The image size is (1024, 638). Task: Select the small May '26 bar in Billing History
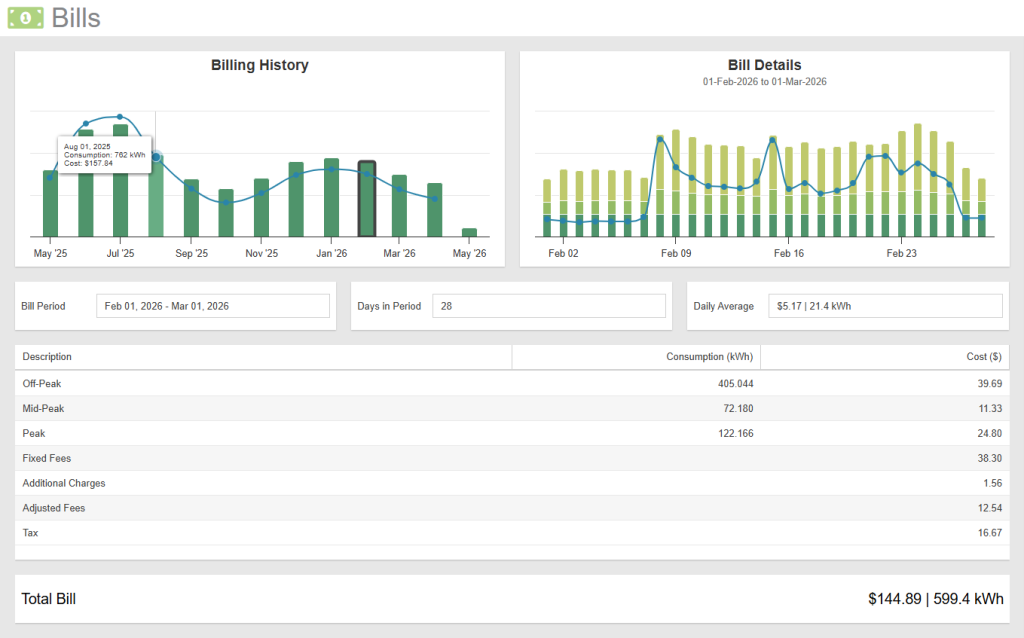point(469,232)
